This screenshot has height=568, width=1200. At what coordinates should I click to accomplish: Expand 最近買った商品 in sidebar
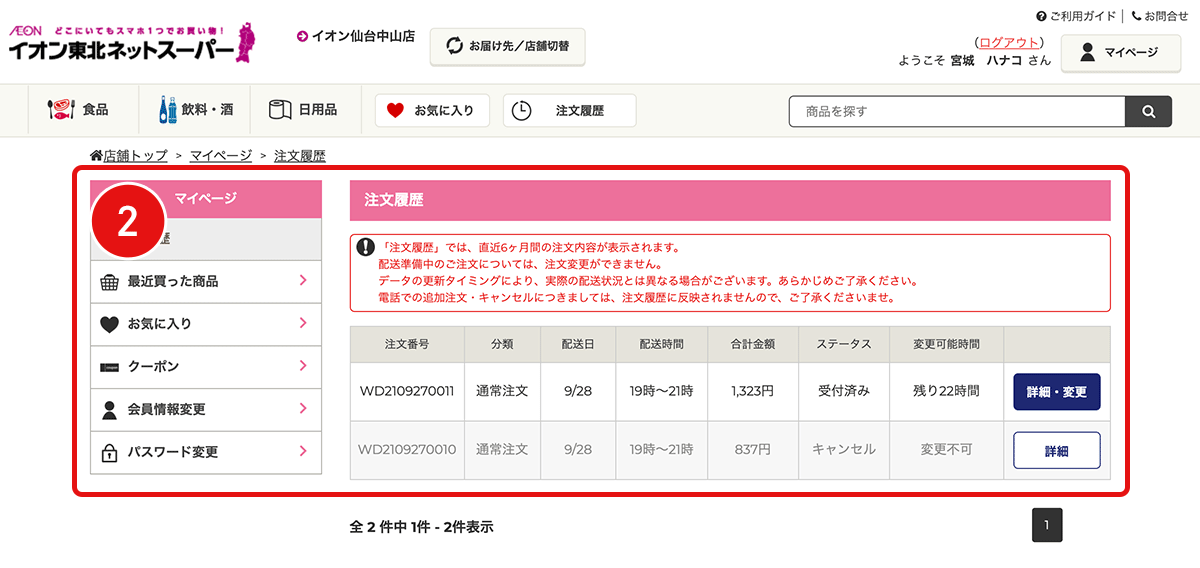click(206, 282)
